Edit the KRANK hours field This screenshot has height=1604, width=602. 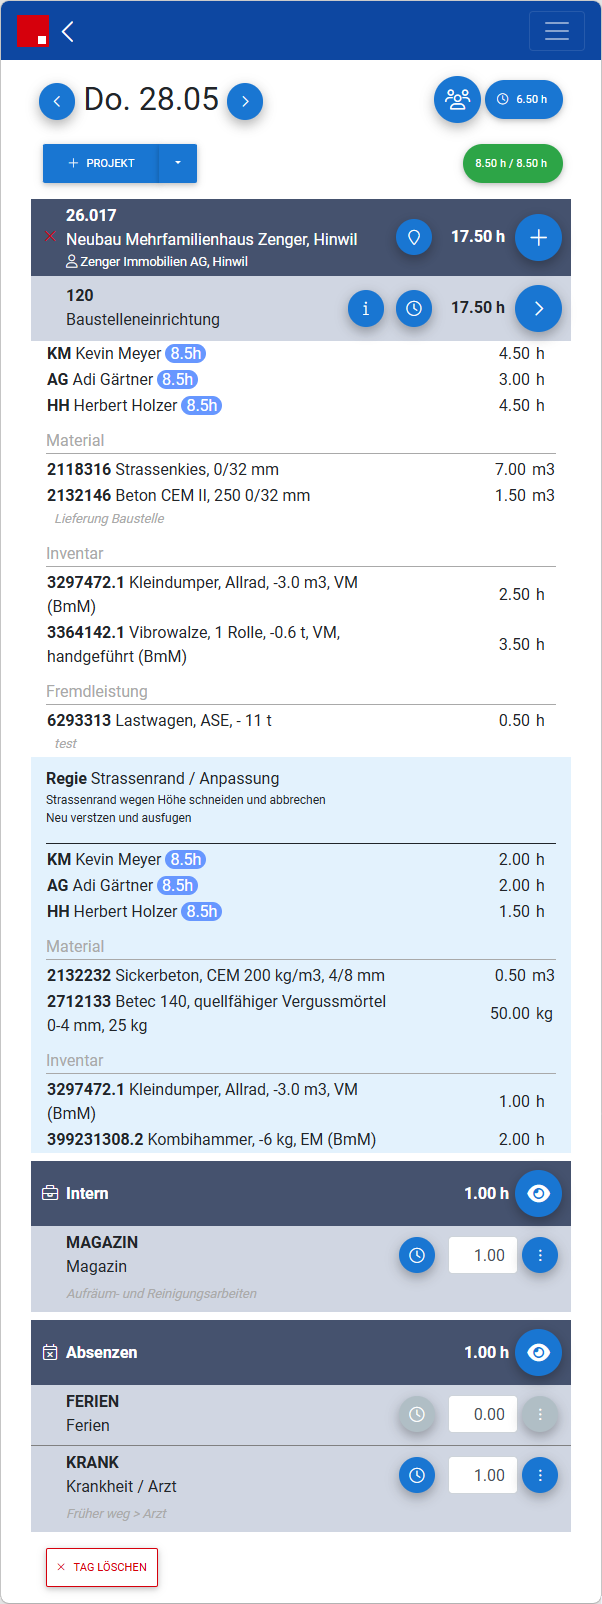tap(483, 1475)
